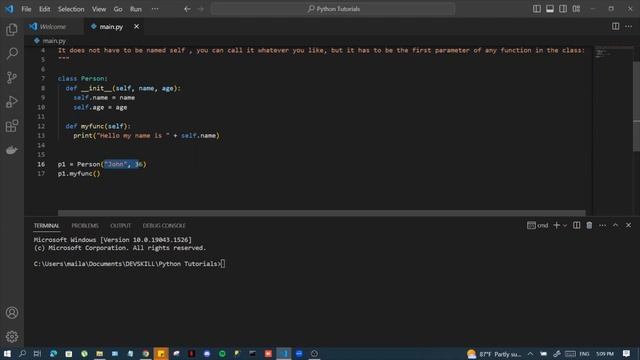This screenshot has width=640, height=360.
Task: Open the Manage gear icon
Action: pos(12,337)
